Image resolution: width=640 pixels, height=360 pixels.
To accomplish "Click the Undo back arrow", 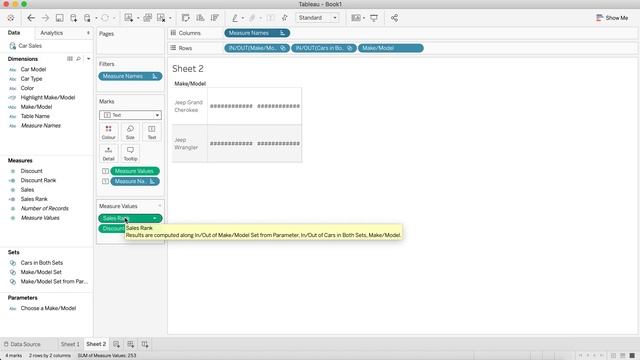I will tap(31, 18).
